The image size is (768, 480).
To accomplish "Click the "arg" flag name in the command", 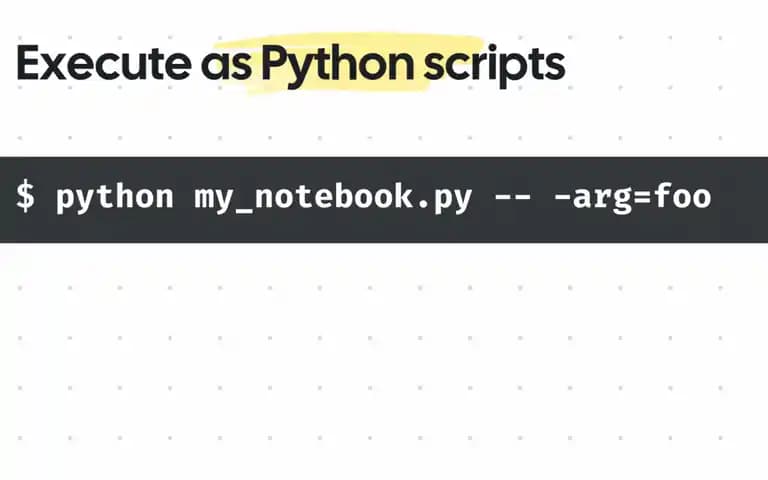I will [602, 199].
